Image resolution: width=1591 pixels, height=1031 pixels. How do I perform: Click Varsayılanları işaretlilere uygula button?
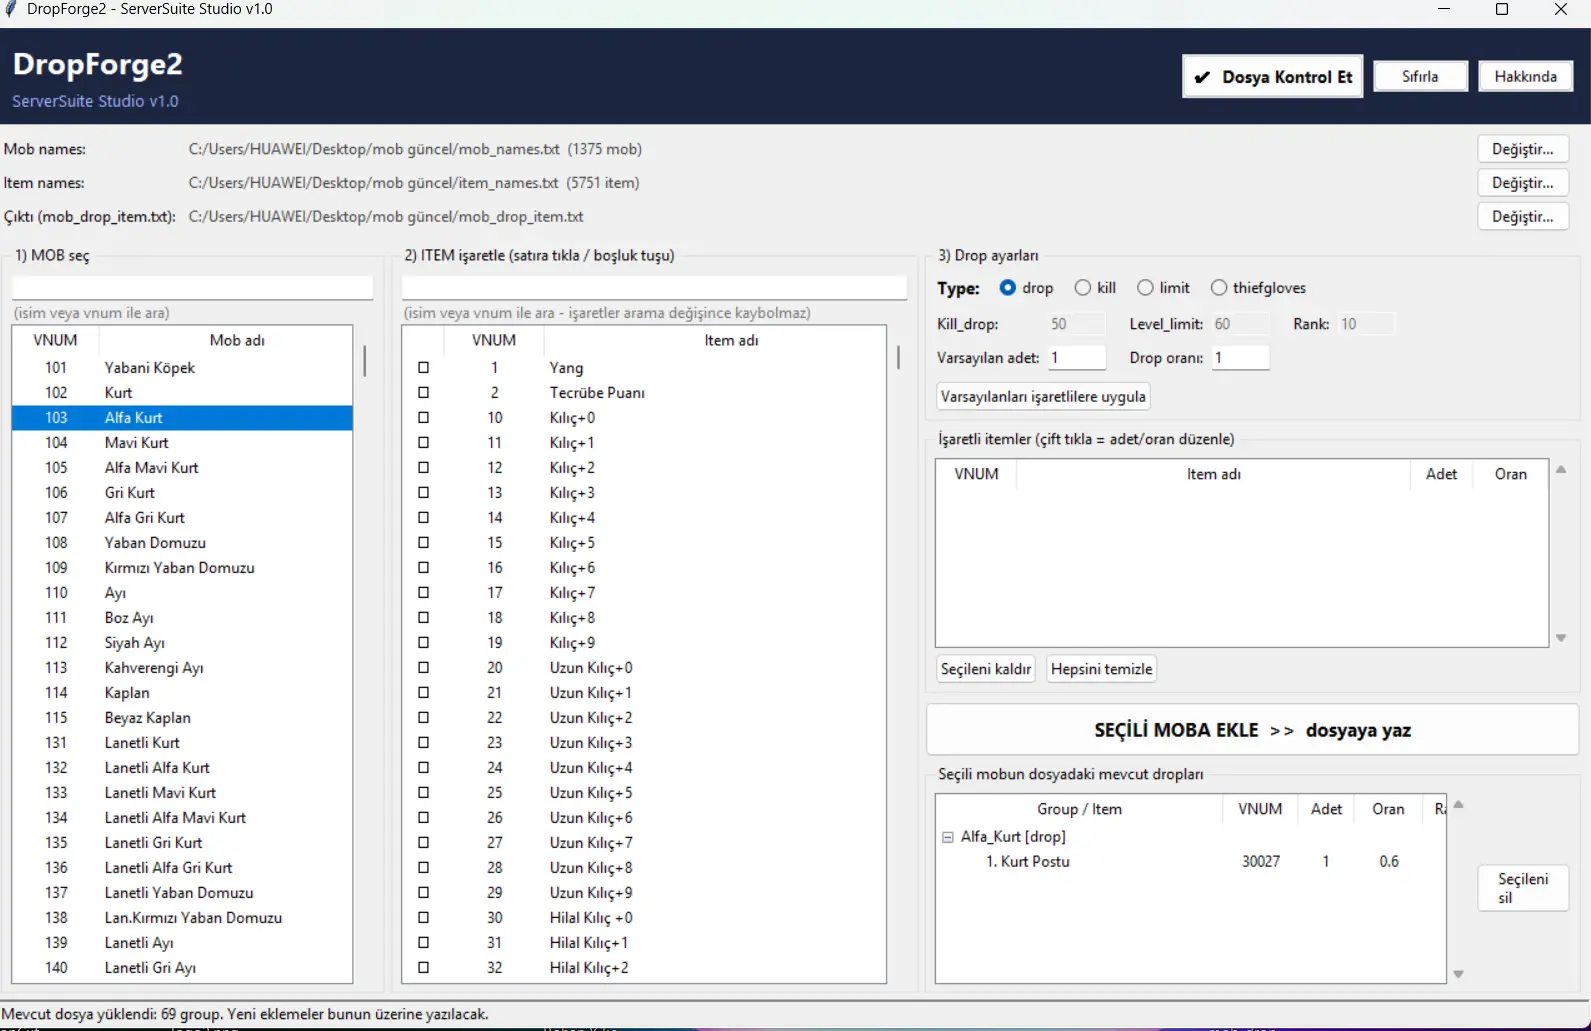click(x=1043, y=397)
